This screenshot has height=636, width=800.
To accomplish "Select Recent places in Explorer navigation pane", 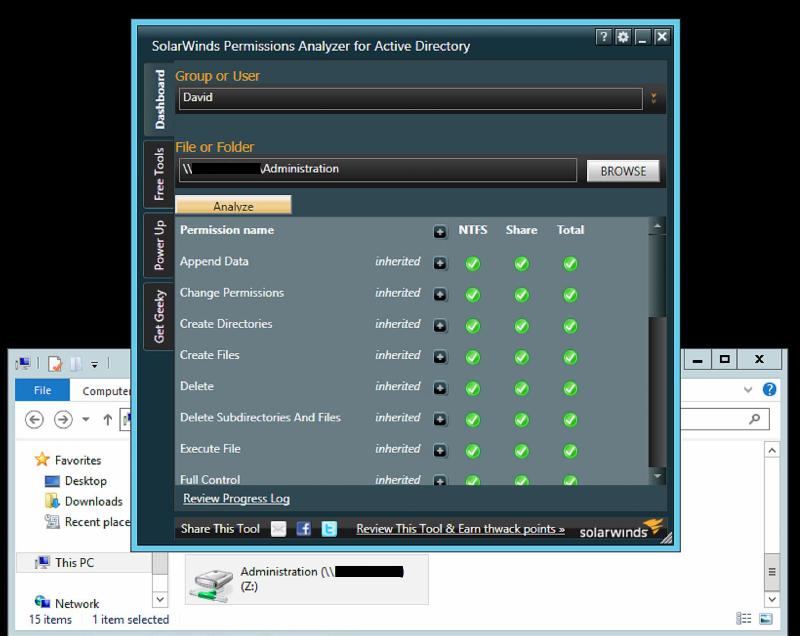I will point(87,522).
